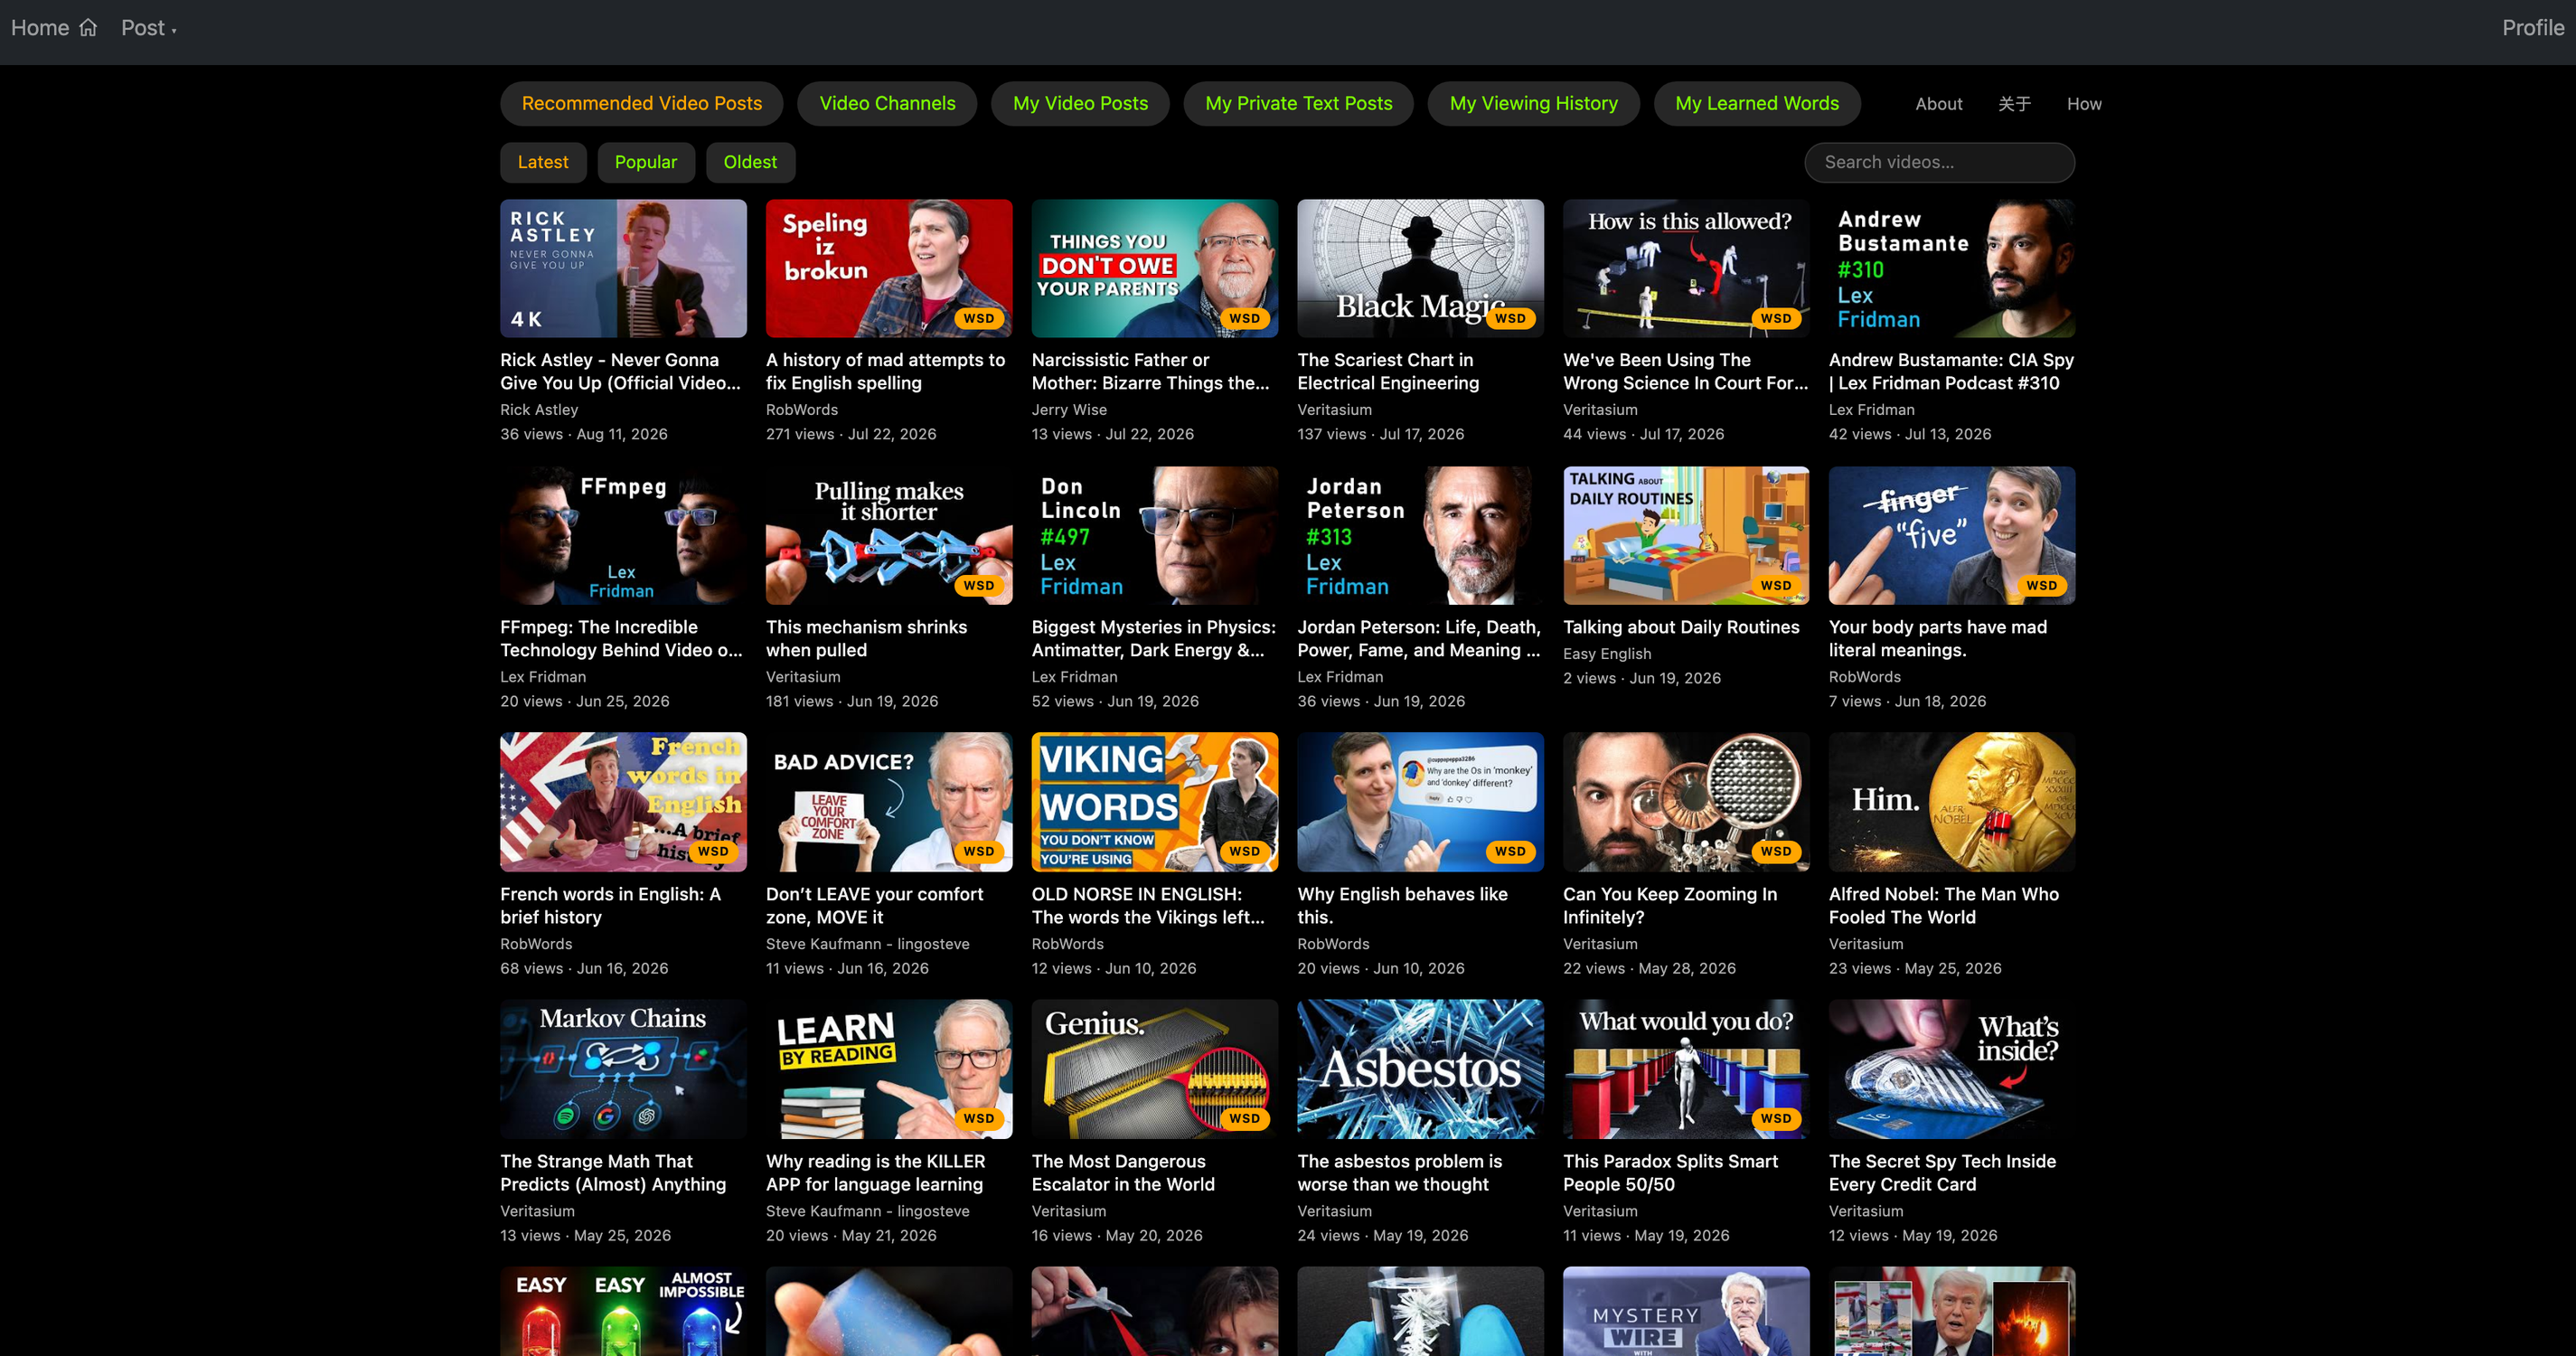Open the About page link
This screenshot has height=1356, width=2576.
(x=1938, y=104)
